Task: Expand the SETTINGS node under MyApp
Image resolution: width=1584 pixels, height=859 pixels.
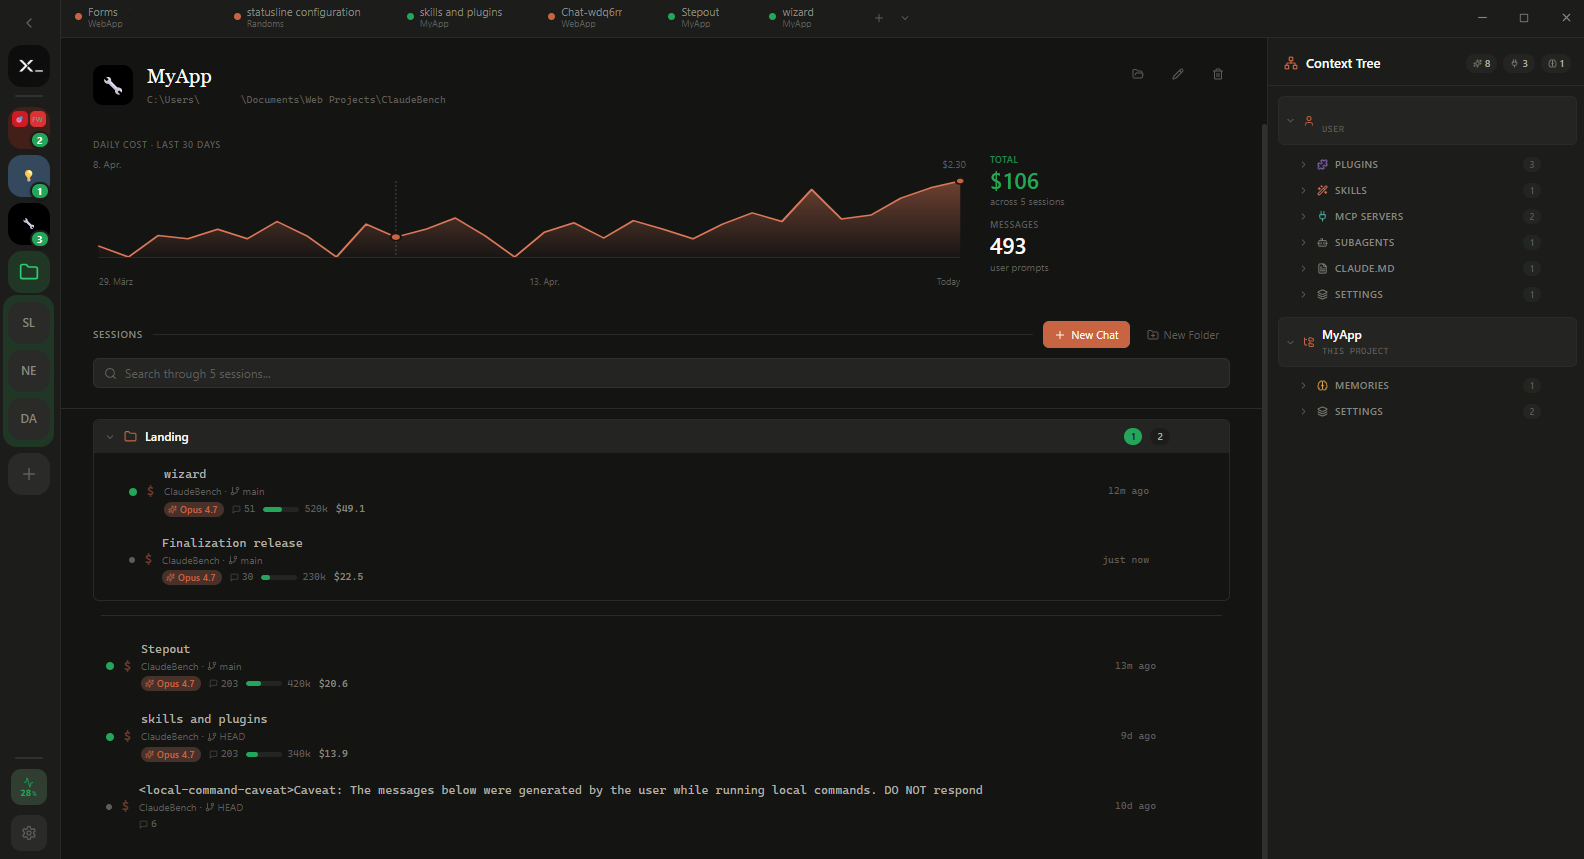Action: (x=1303, y=411)
